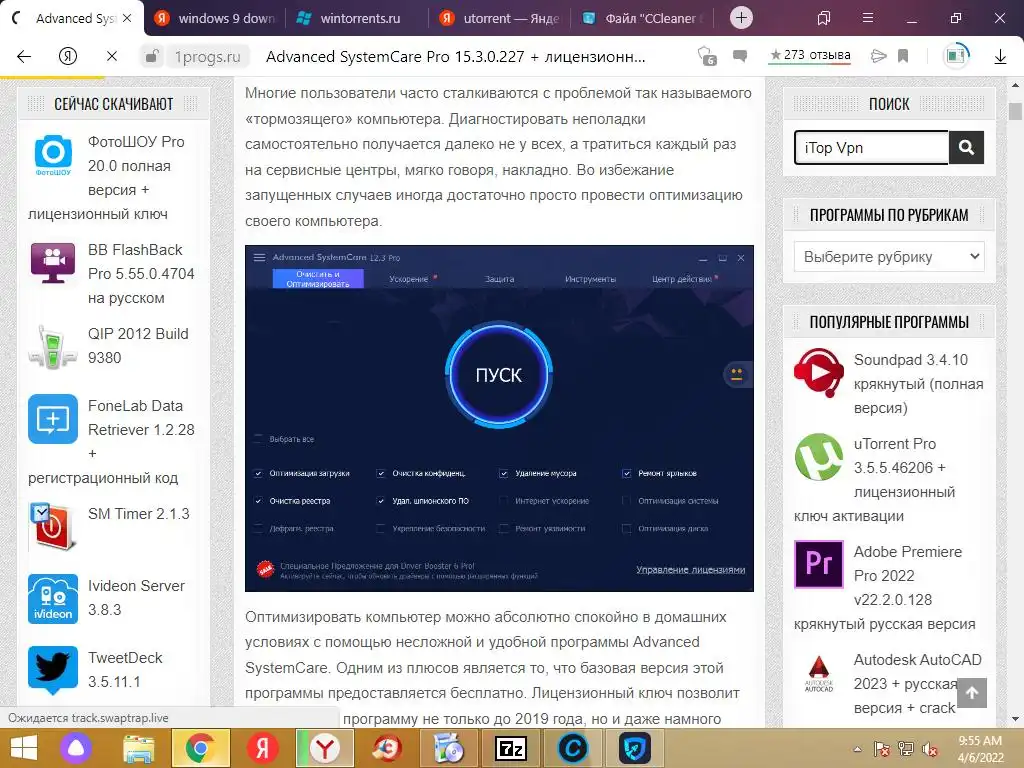Toggle the Дефрагм. реестра checkbox
Image resolution: width=1024 pixels, height=768 pixels.
259,528
